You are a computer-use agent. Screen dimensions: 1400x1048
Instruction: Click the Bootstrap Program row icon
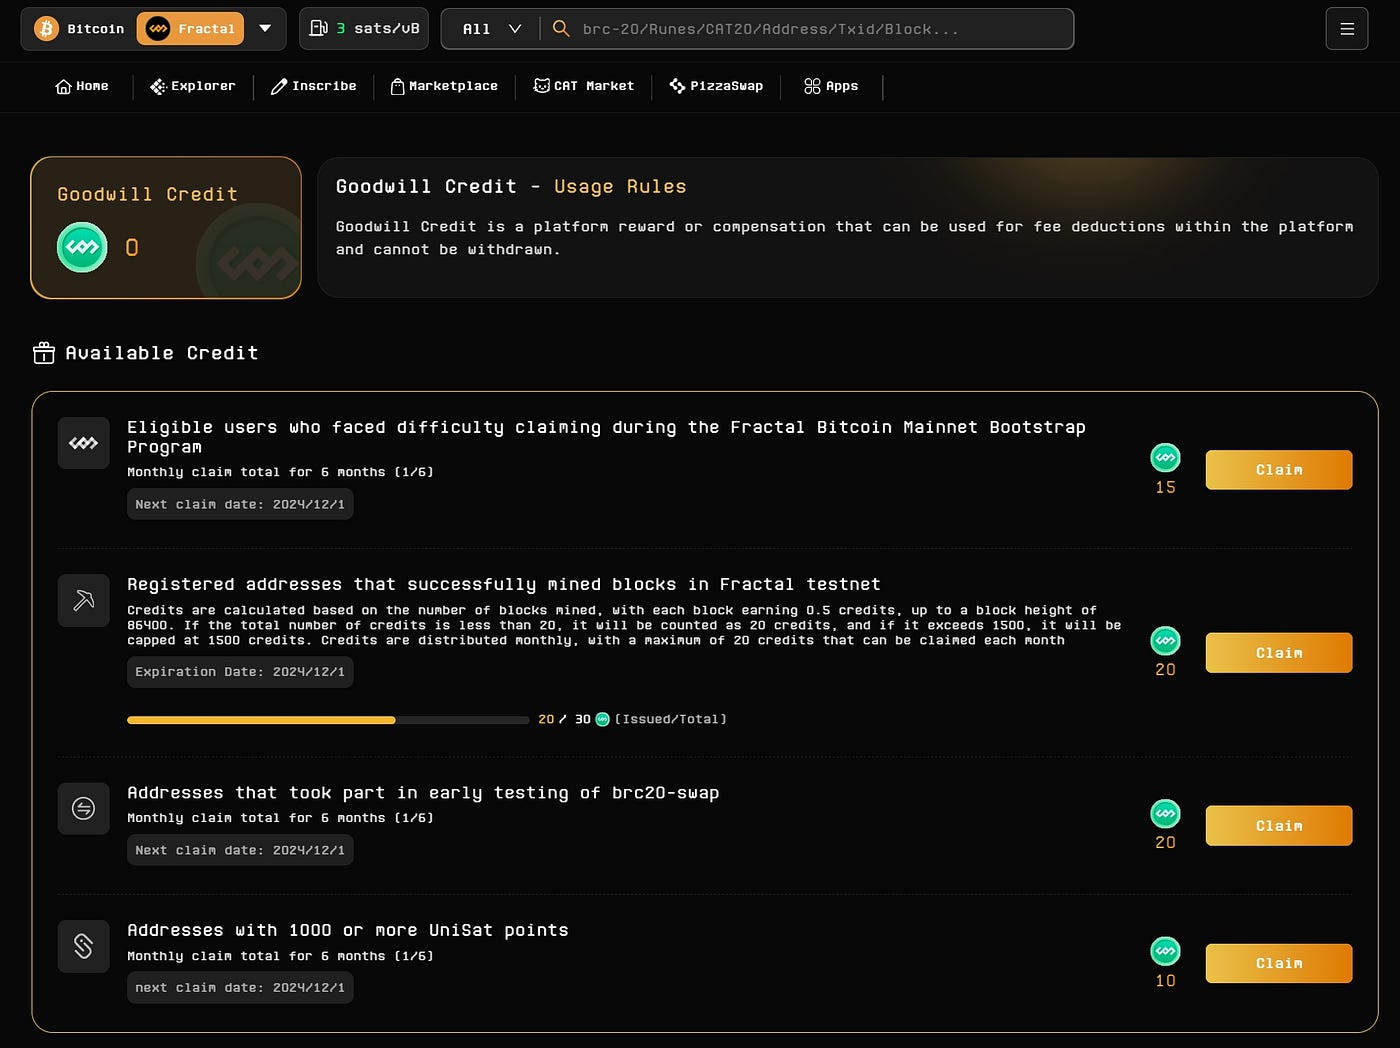tap(83, 443)
